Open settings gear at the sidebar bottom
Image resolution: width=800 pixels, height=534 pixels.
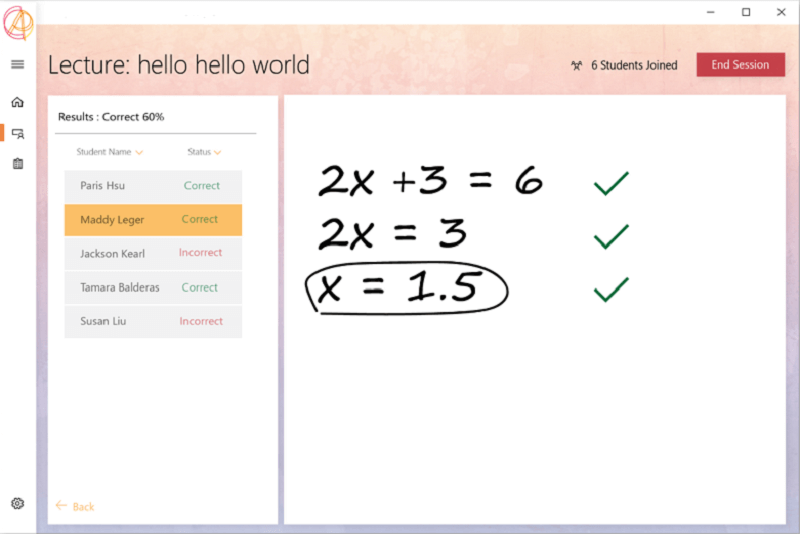click(17, 504)
